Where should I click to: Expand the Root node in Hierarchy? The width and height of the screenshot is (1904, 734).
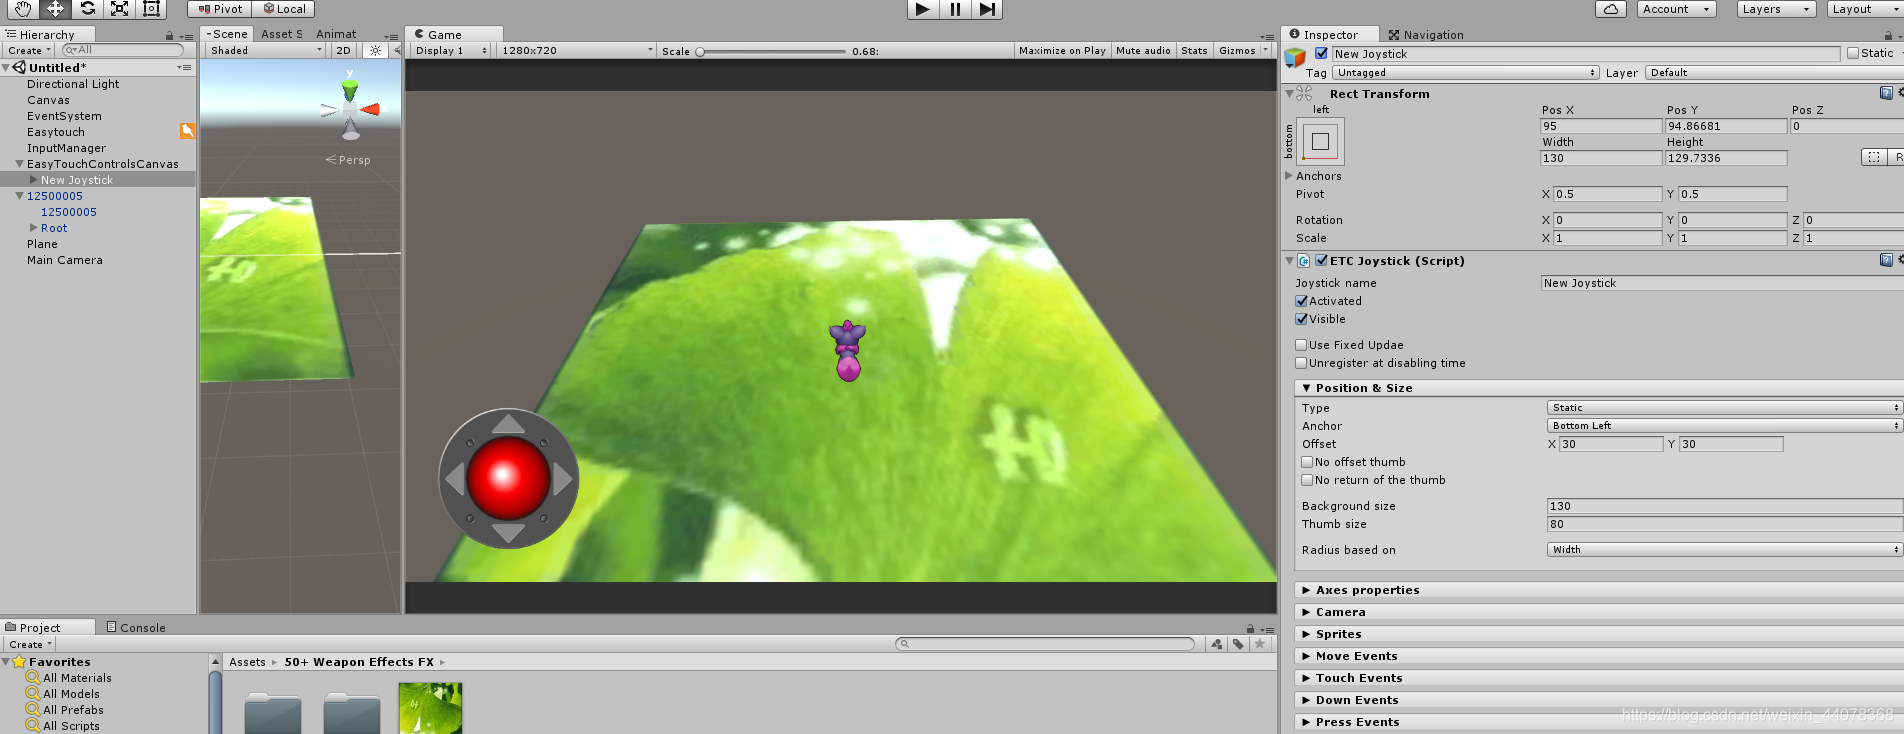[34, 228]
